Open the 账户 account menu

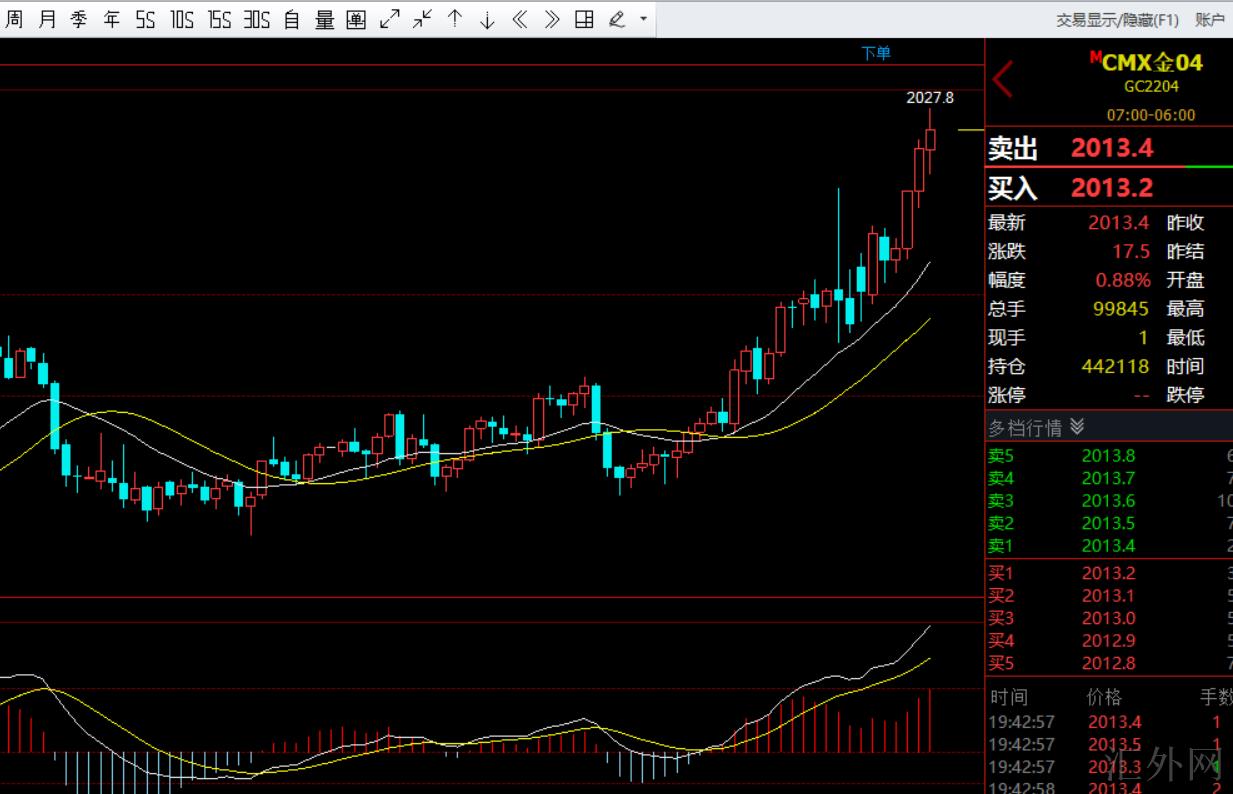1209,19
